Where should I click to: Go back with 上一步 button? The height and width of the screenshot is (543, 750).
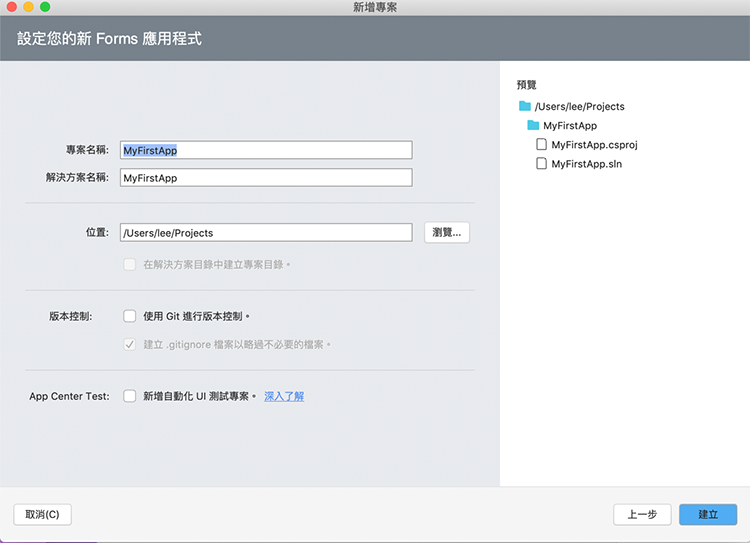click(642, 514)
